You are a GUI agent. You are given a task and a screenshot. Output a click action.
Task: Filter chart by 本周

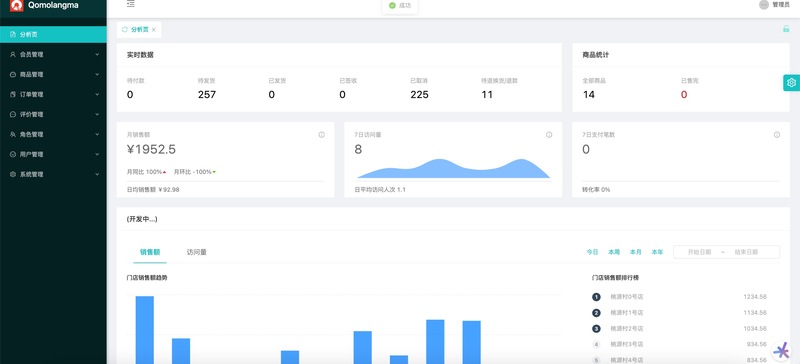614,252
